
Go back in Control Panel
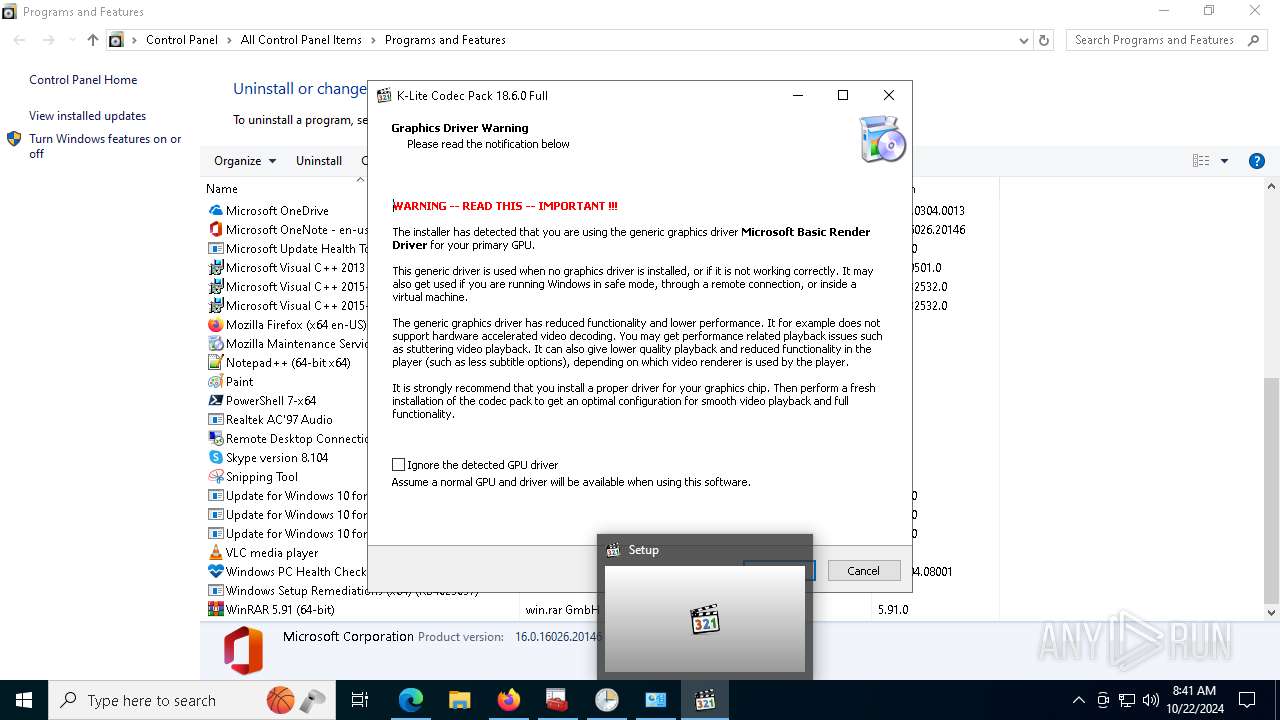(x=20, y=40)
